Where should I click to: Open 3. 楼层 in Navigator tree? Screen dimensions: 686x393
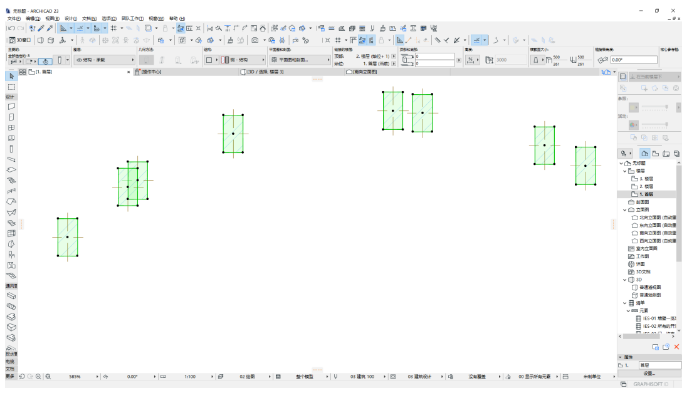tap(642, 179)
